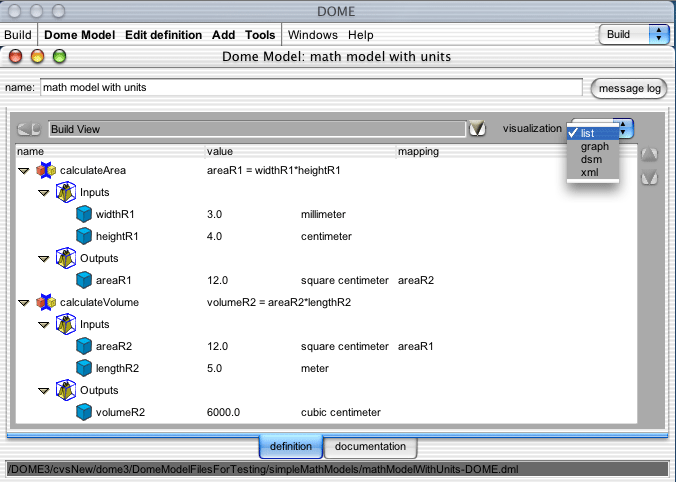676x482 pixels.
Task: Select the heightR1 parameter row
Action: (326, 236)
